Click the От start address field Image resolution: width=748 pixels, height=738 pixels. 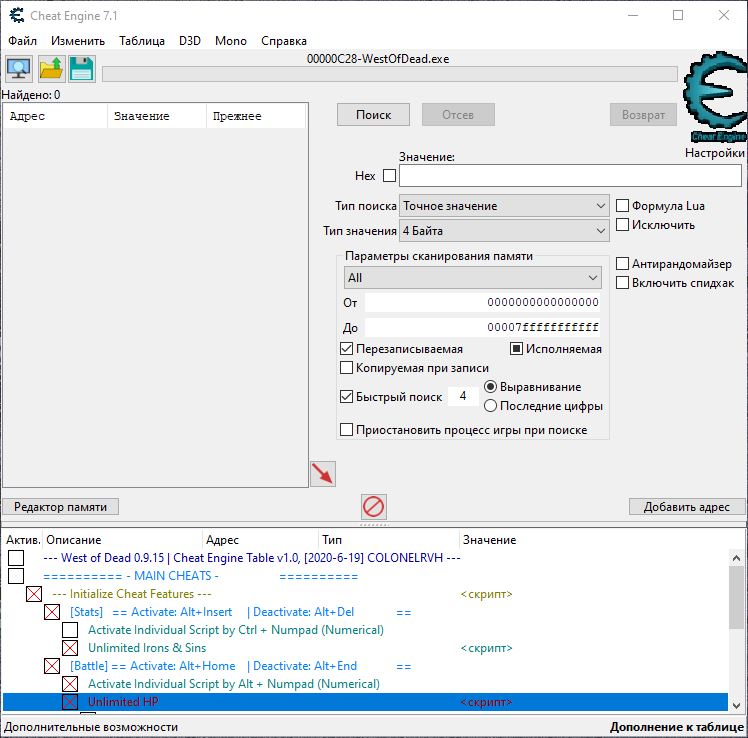pos(482,302)
